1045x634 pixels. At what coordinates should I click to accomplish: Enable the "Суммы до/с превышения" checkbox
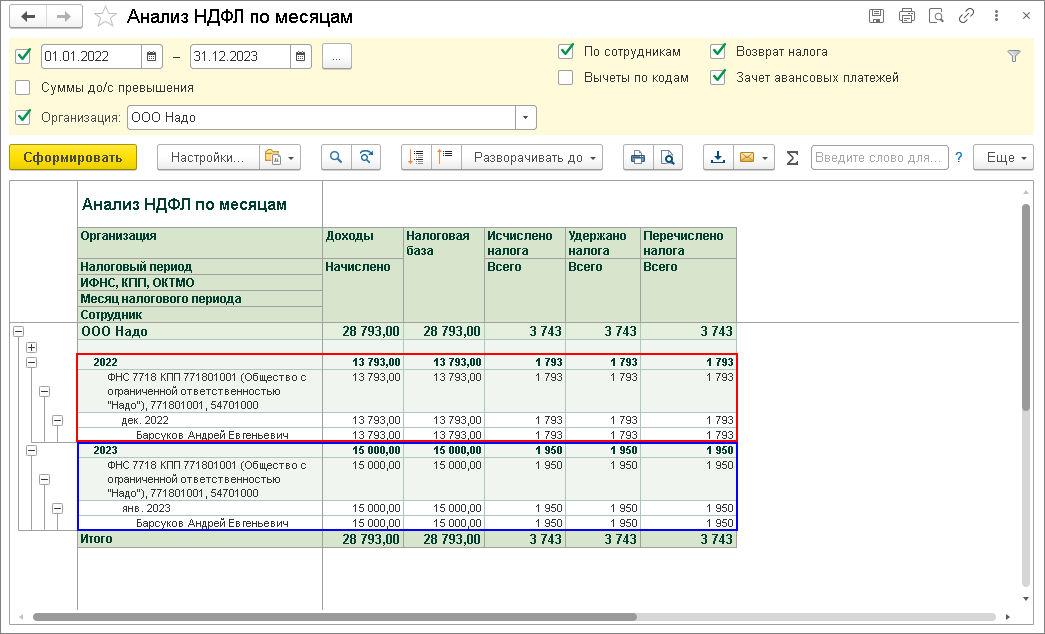(24, 87)
